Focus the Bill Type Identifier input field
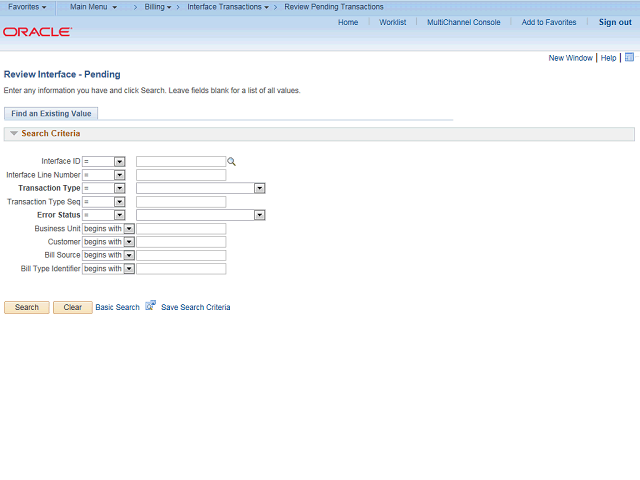 (x=181, y=269)
